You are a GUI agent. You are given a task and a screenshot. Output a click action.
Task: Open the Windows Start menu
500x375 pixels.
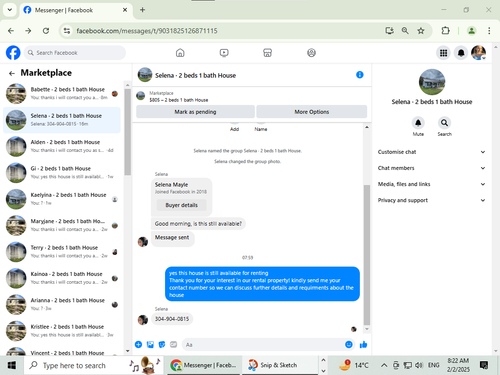[x=12, y=365]
